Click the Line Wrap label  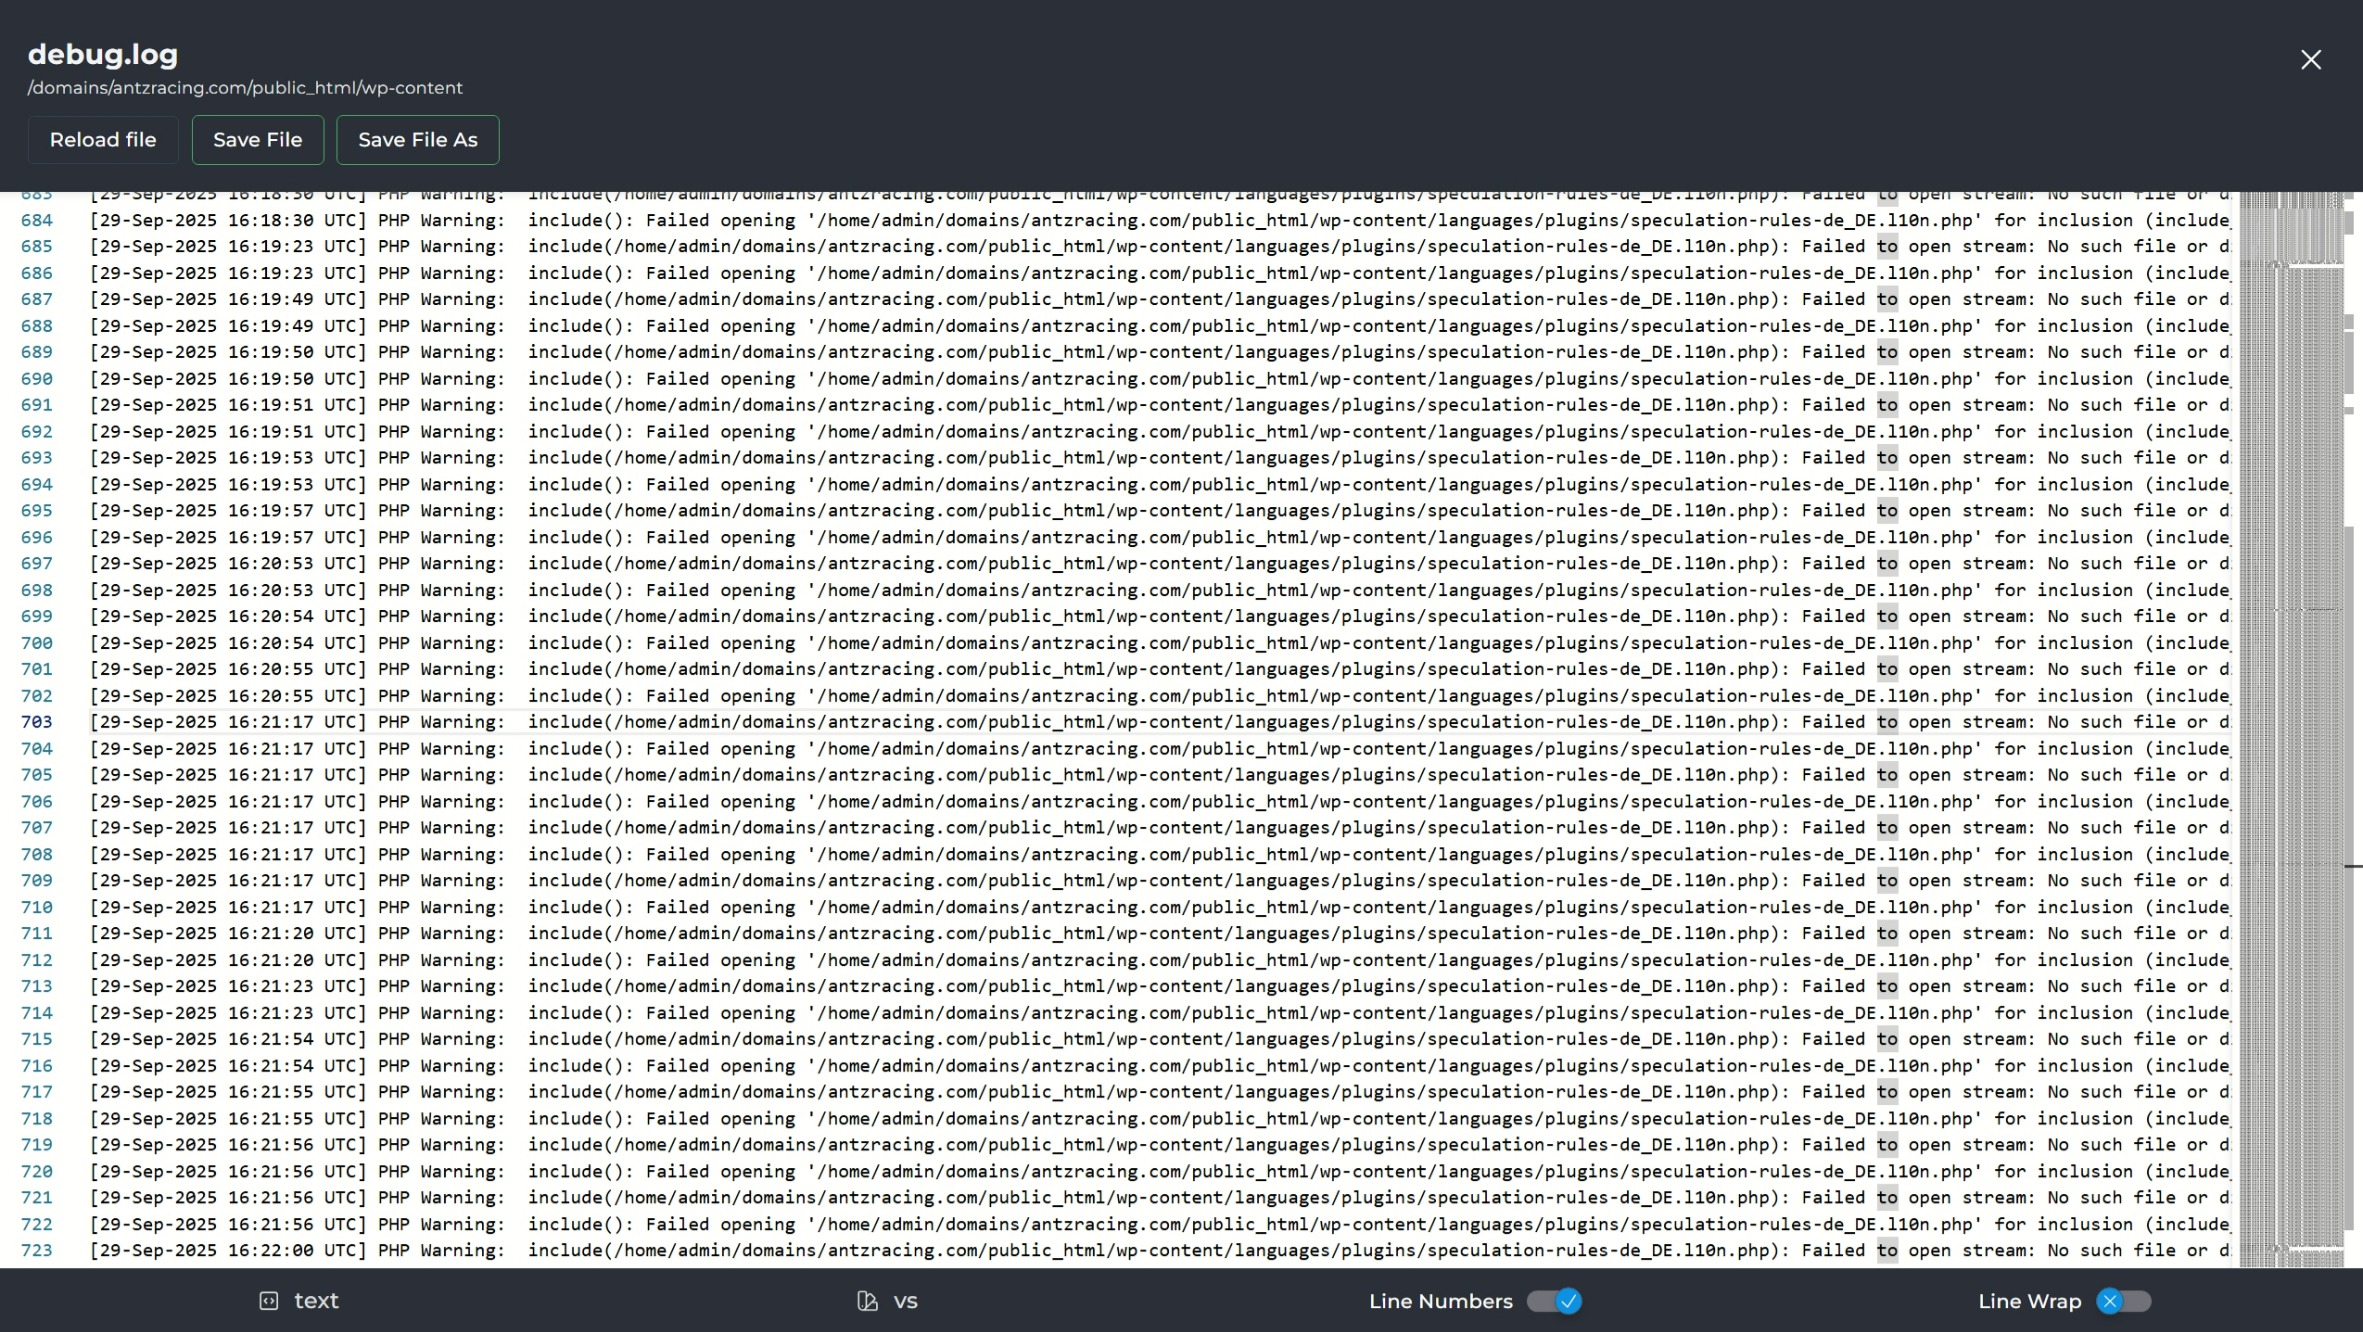pos(2029,1301)
